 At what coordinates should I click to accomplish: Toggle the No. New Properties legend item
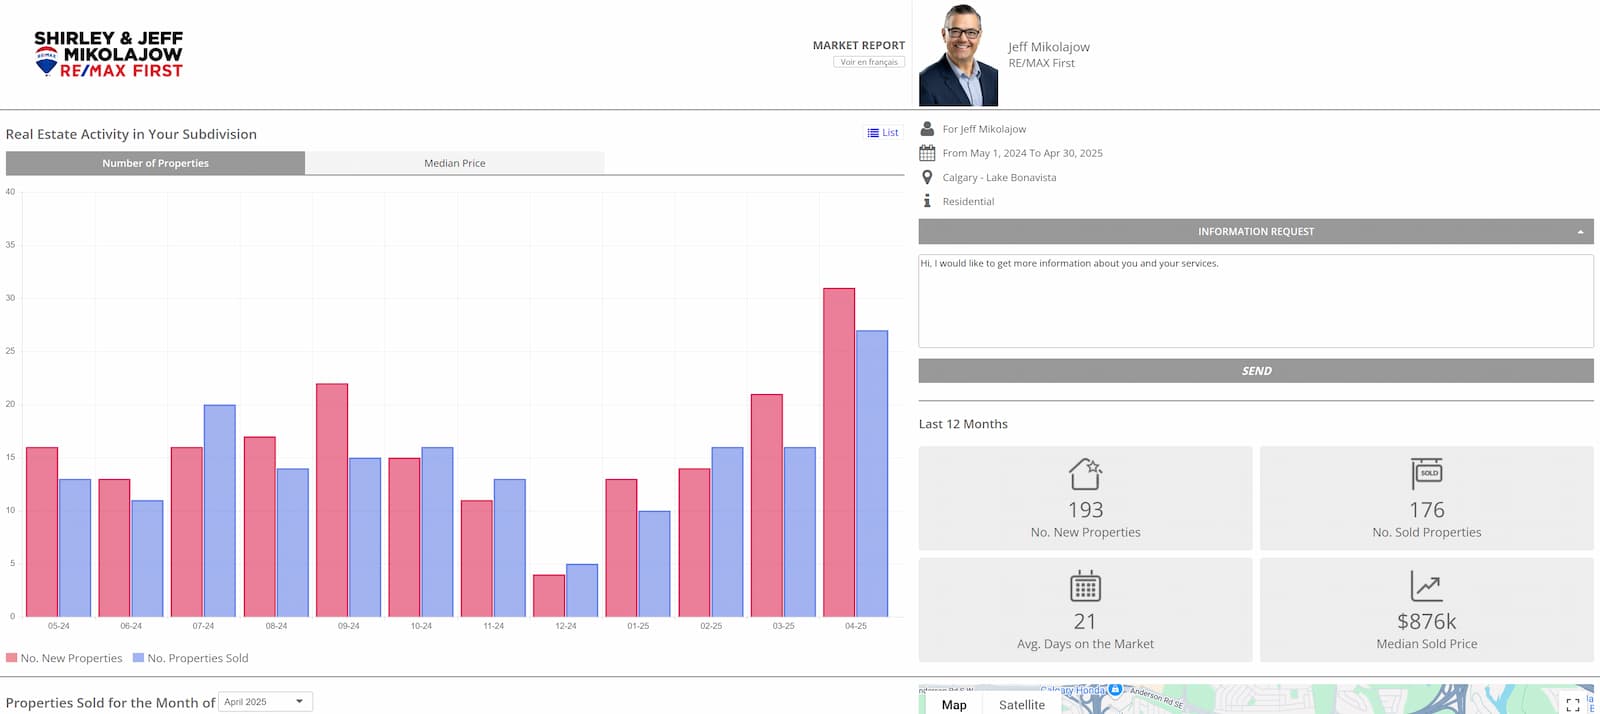pyautogui.click(x=64, y=658)
